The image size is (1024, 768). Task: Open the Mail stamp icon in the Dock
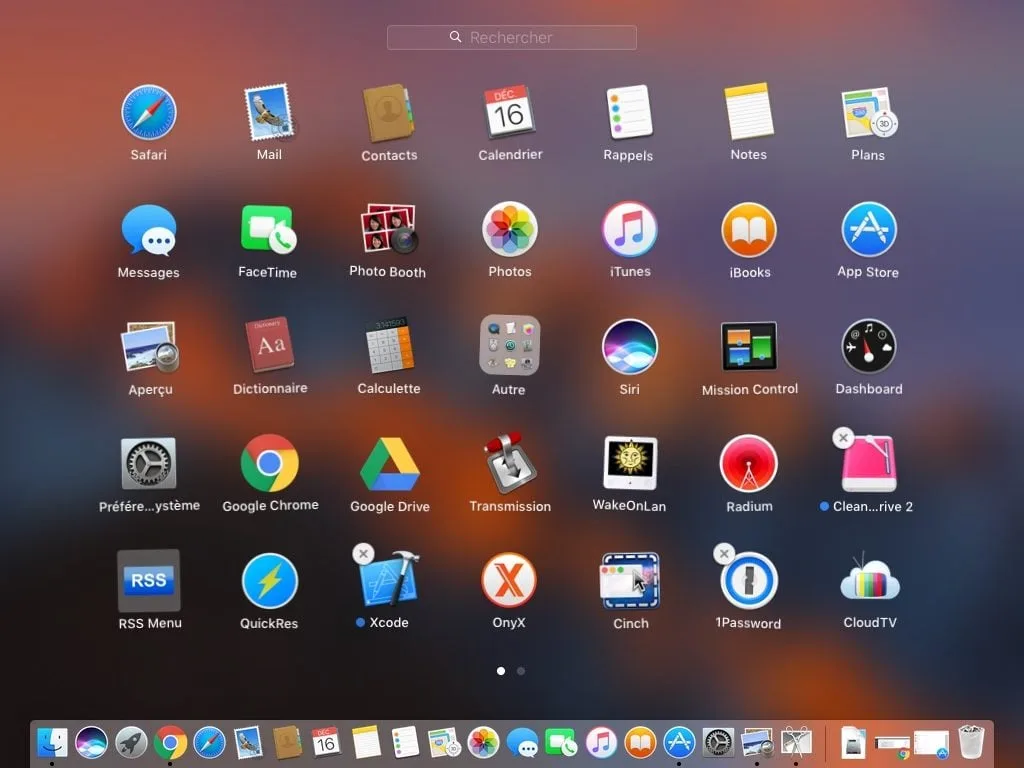[x=249, y=743]
